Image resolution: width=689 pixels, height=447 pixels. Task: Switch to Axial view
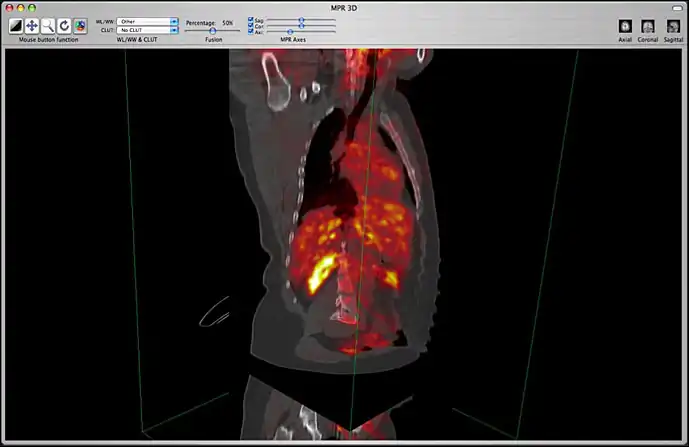[626, 26]
